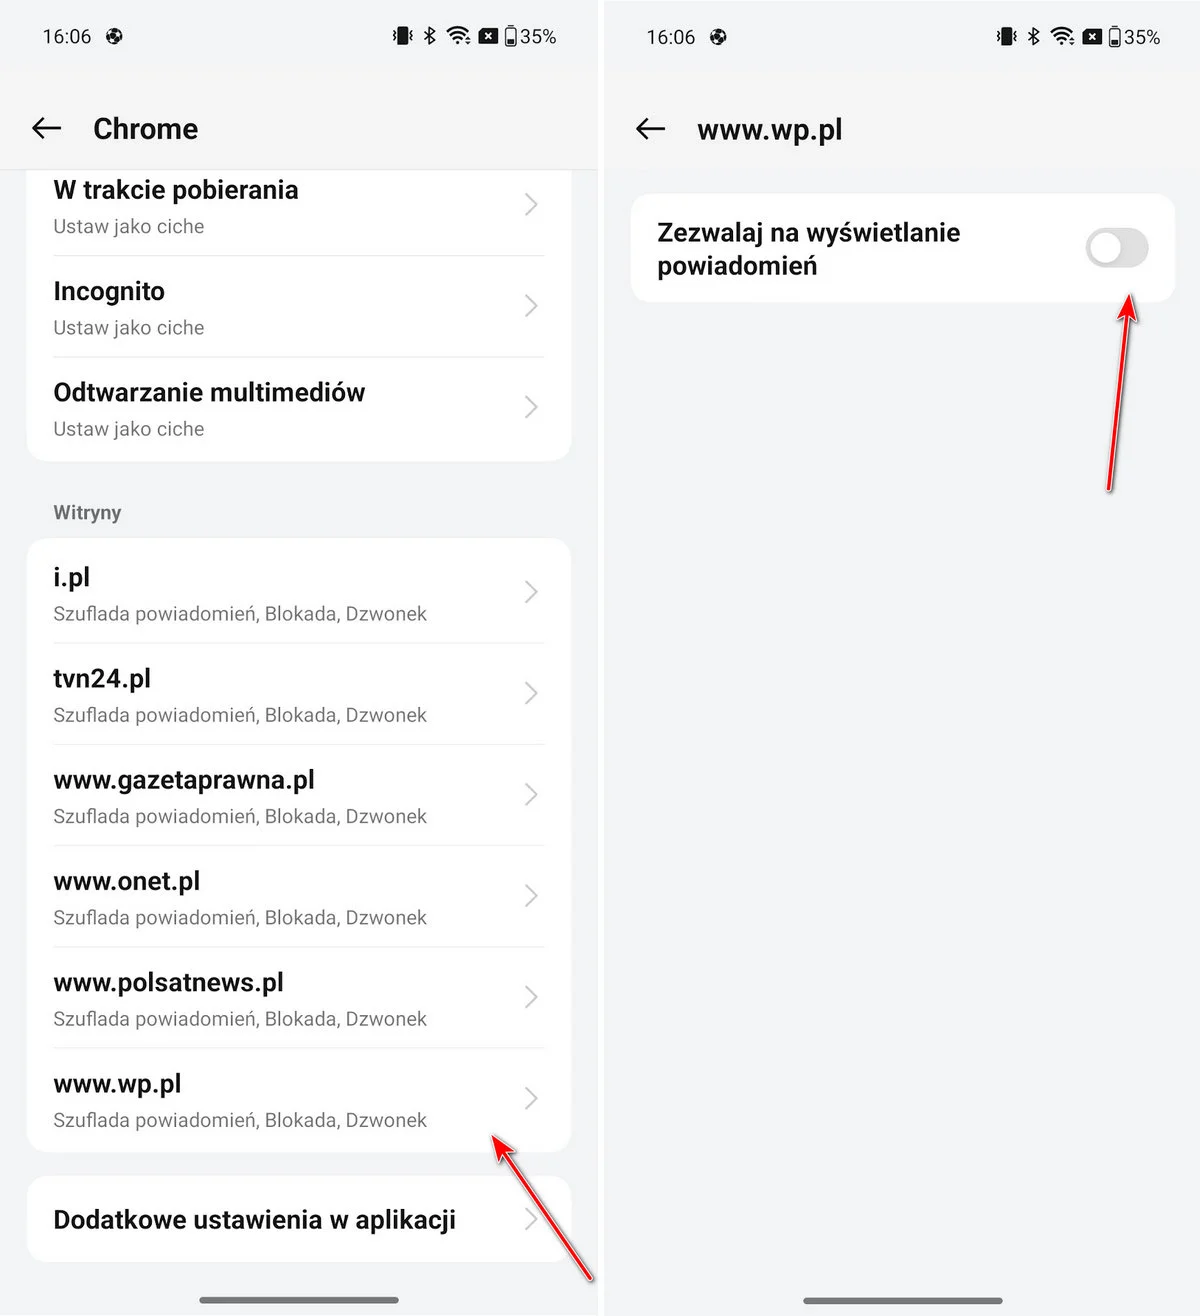Click the crossed-out network icon in the status bar

(487, 36)
